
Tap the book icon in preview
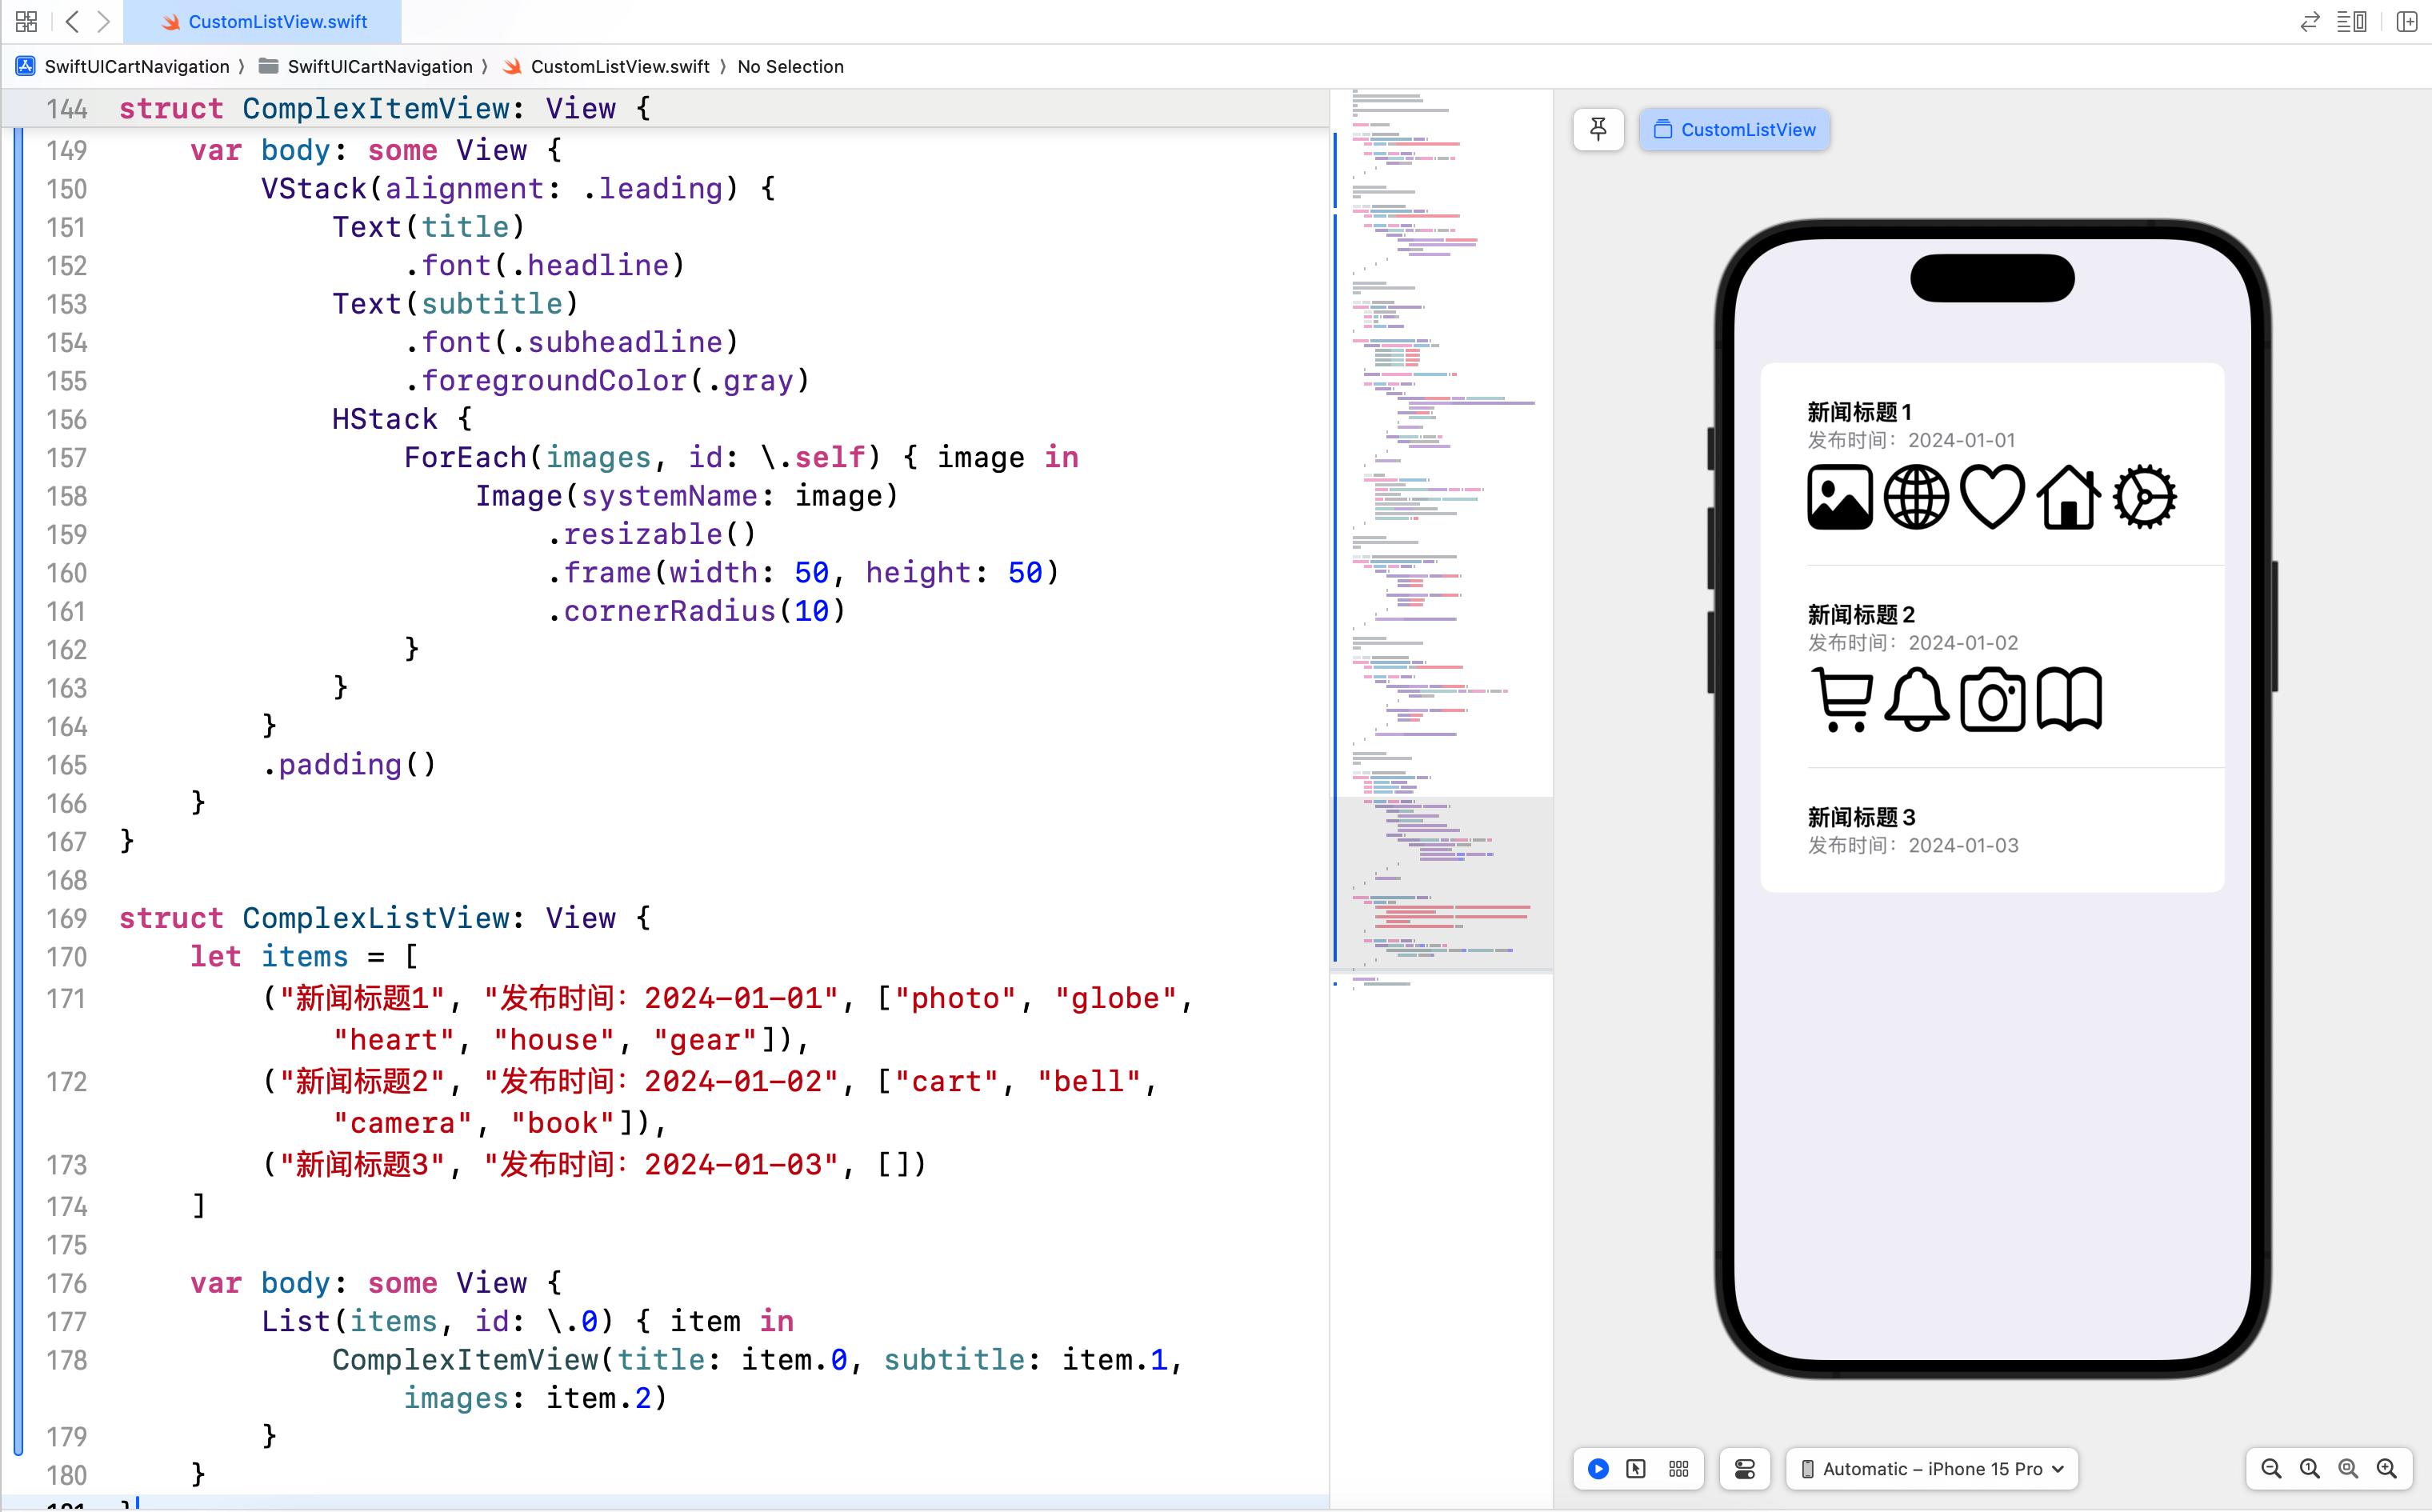click(2069, 699)
